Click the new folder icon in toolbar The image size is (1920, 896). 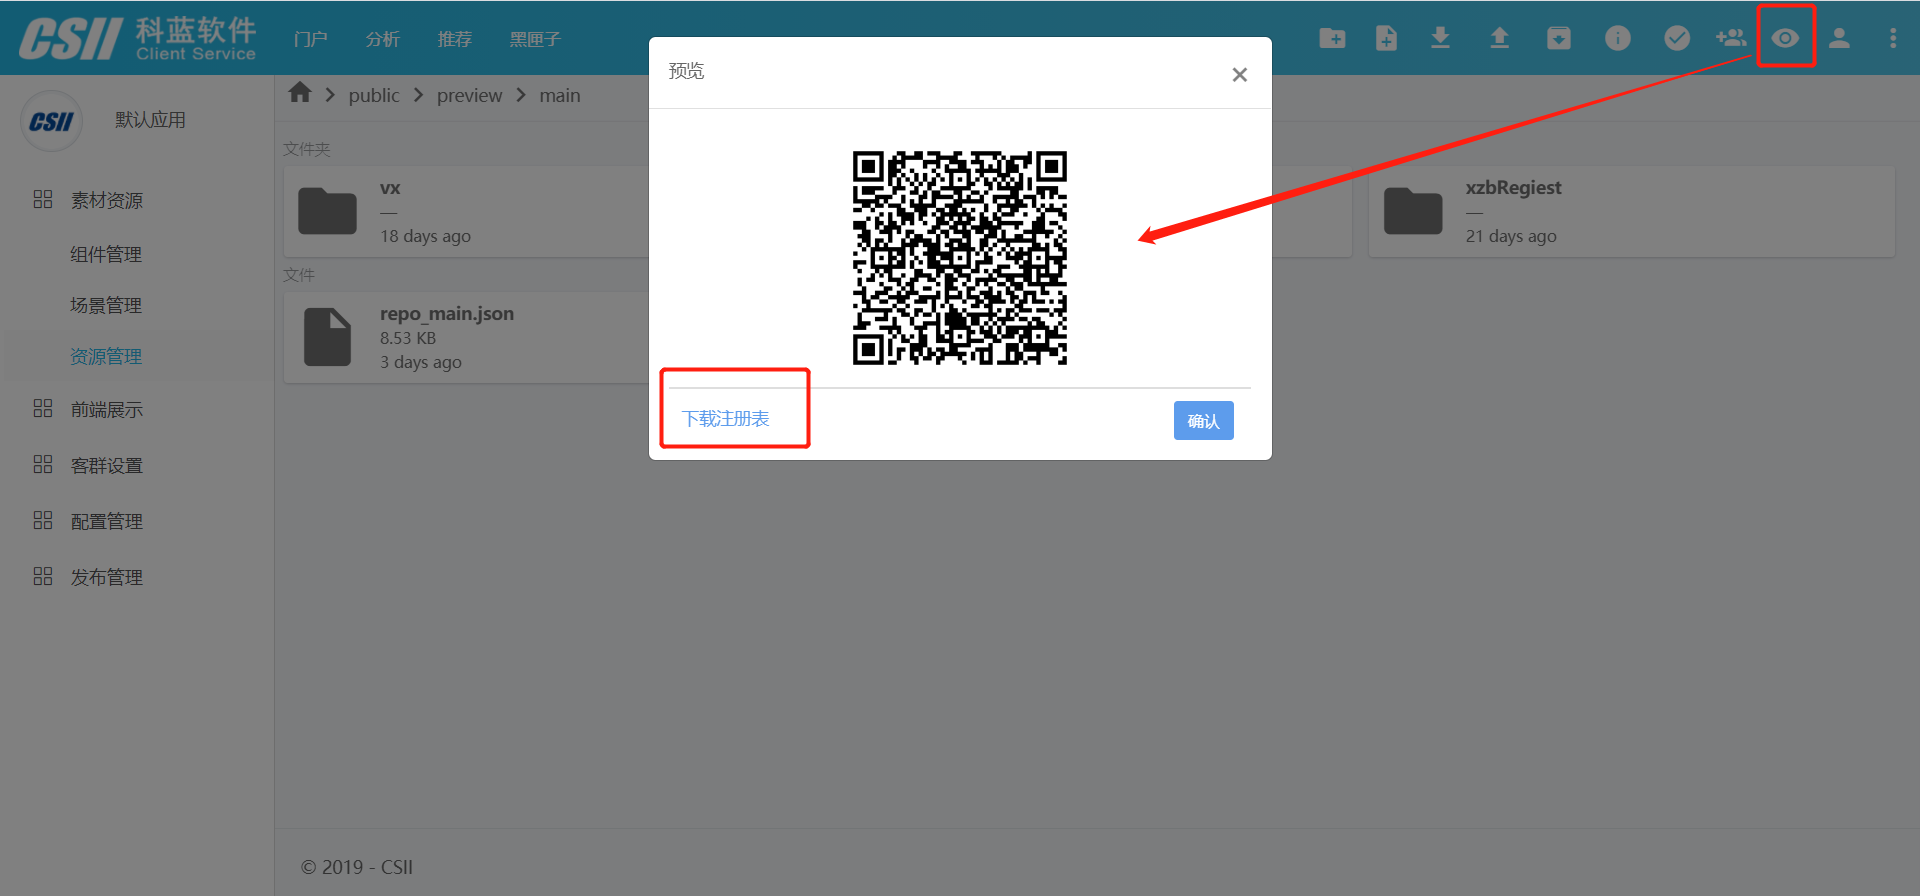point(1332,38)
